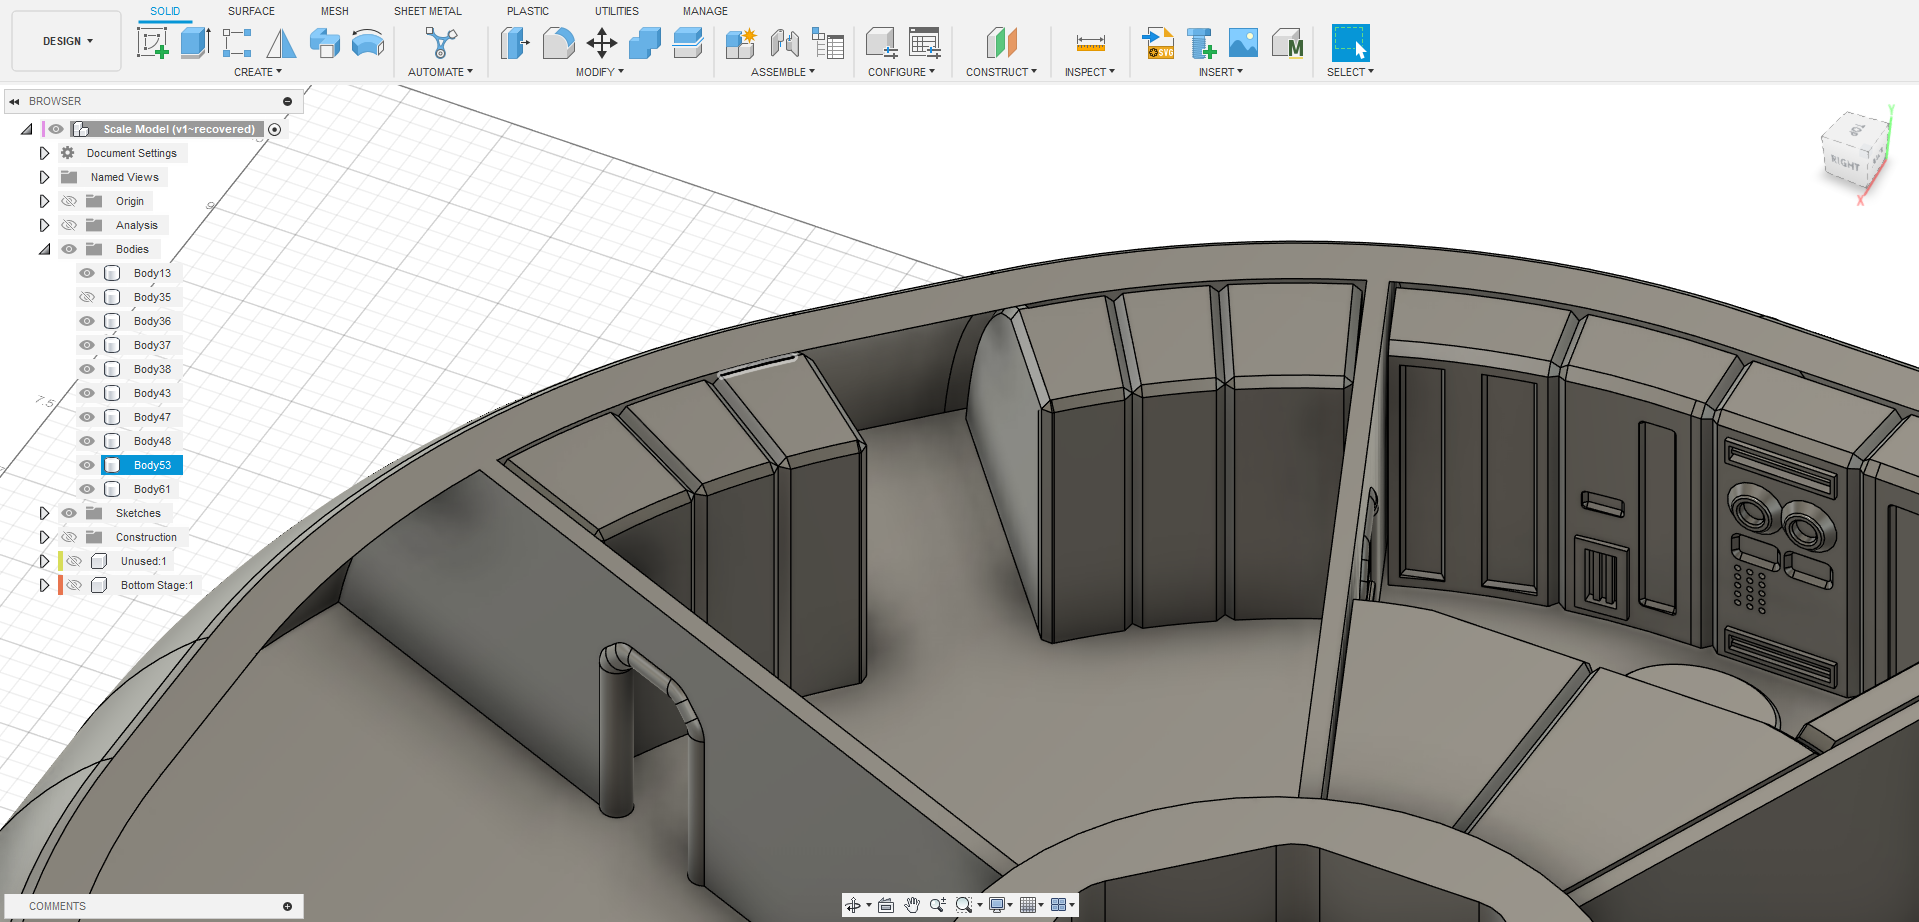Show Body35 with its eye icon
Screen dimensions: 1919x922
pos(87,297)
